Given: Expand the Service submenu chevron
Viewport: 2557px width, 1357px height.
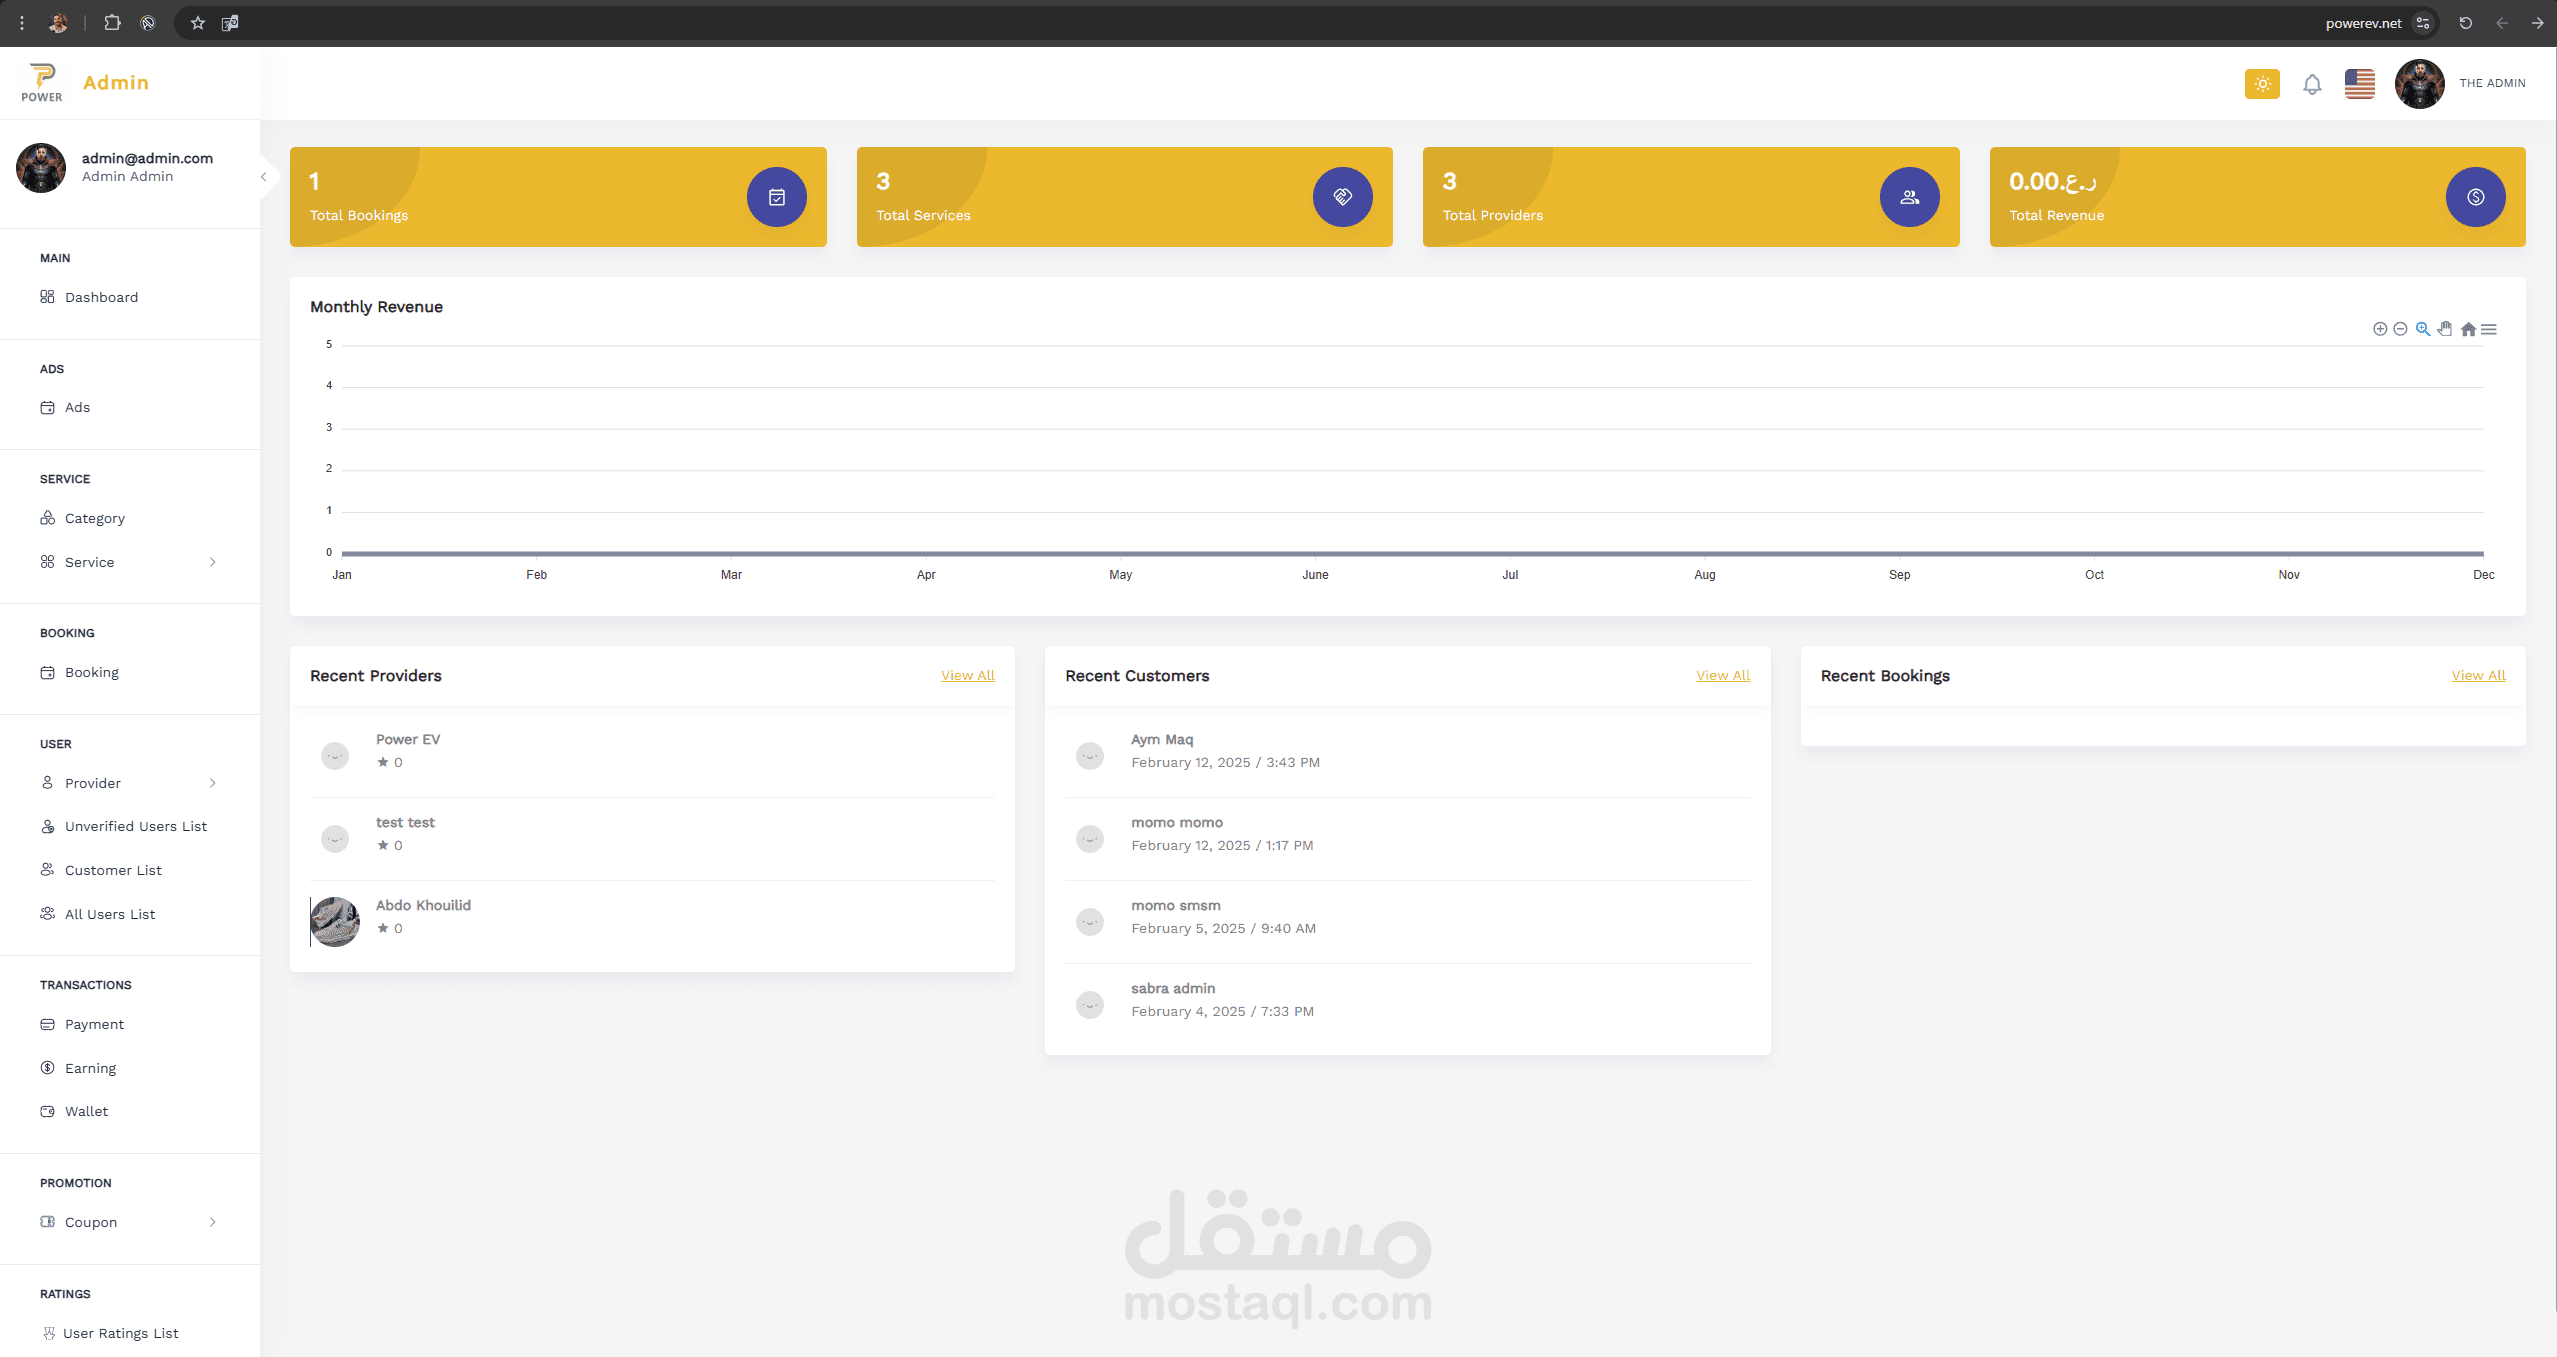Looking at the screenshot, I should coord(213,562).
